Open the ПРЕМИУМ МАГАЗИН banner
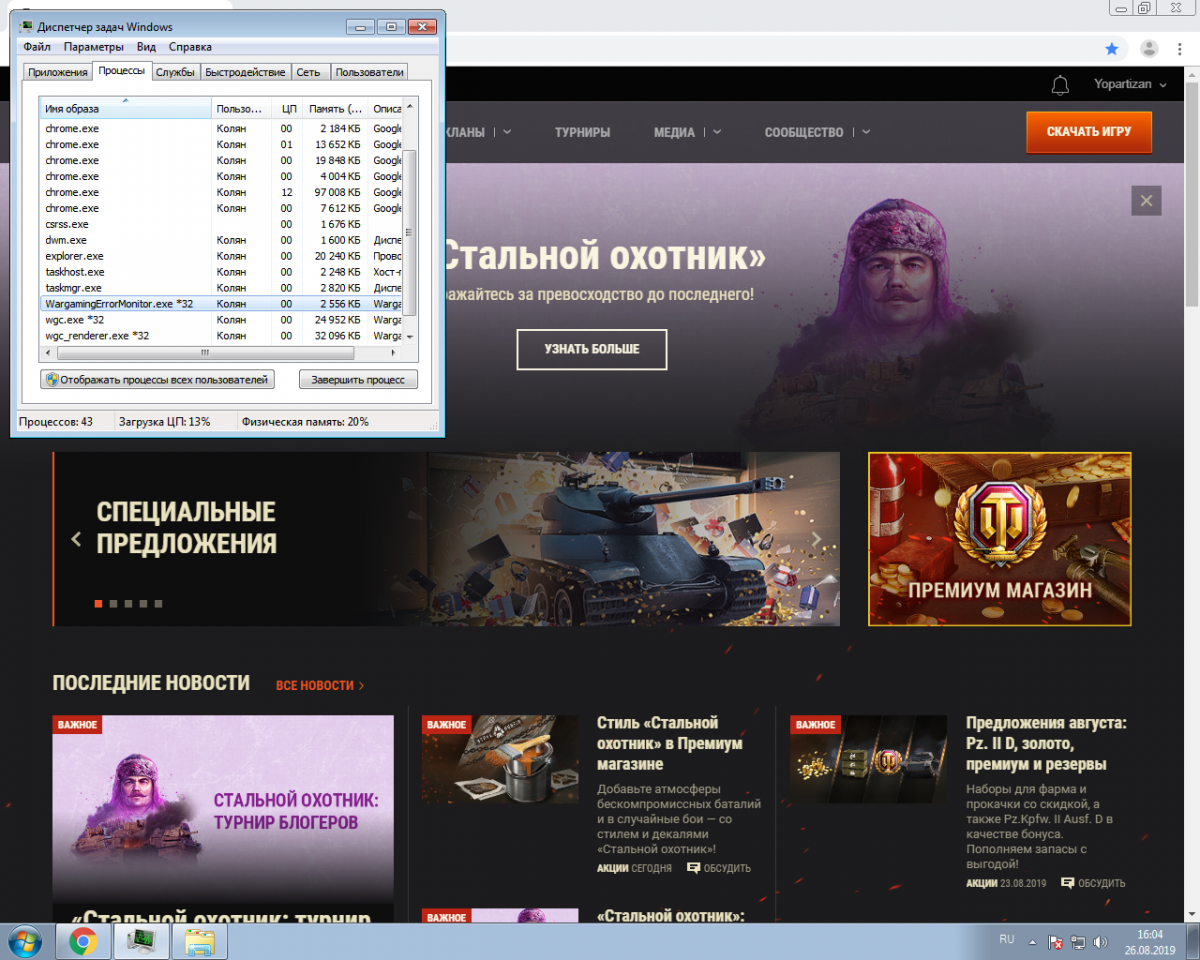The image size is (1200, 960). [999, 539]
